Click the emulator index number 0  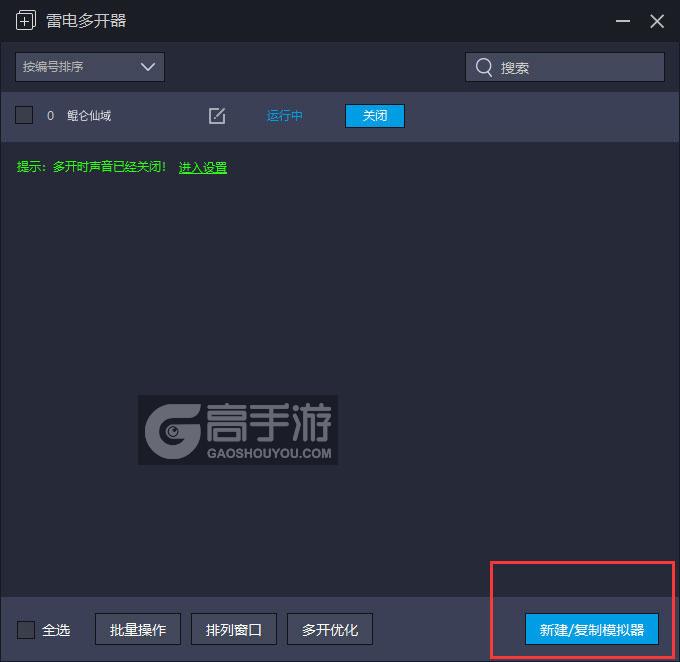click(50, 115)
